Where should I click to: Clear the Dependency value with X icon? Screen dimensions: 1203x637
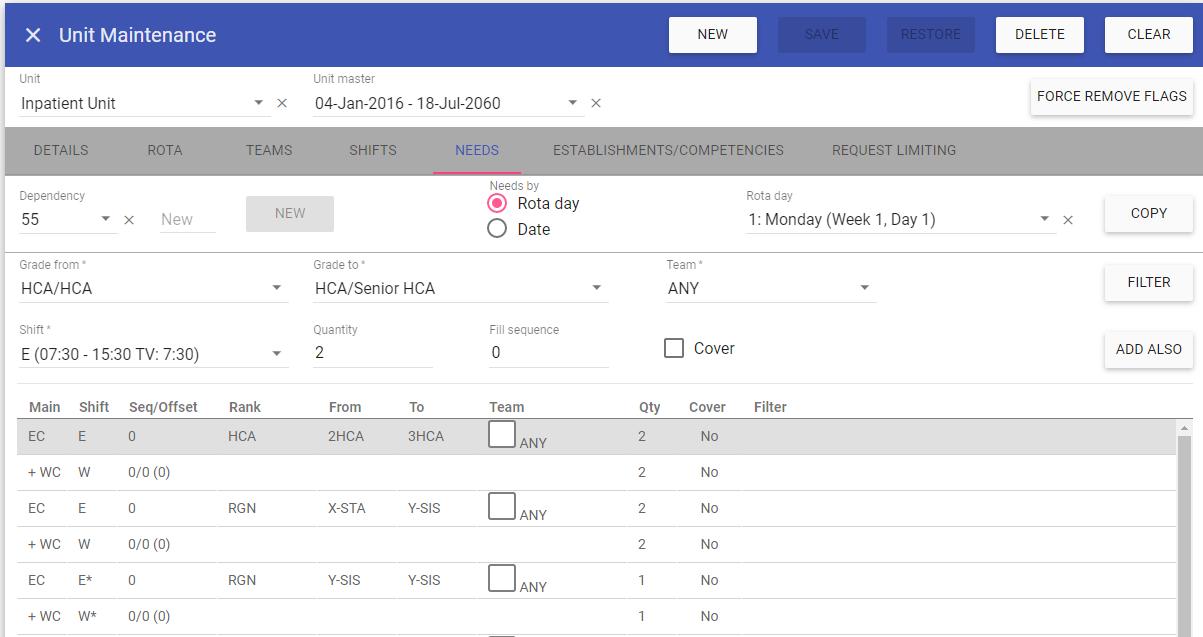coord(129,220)
